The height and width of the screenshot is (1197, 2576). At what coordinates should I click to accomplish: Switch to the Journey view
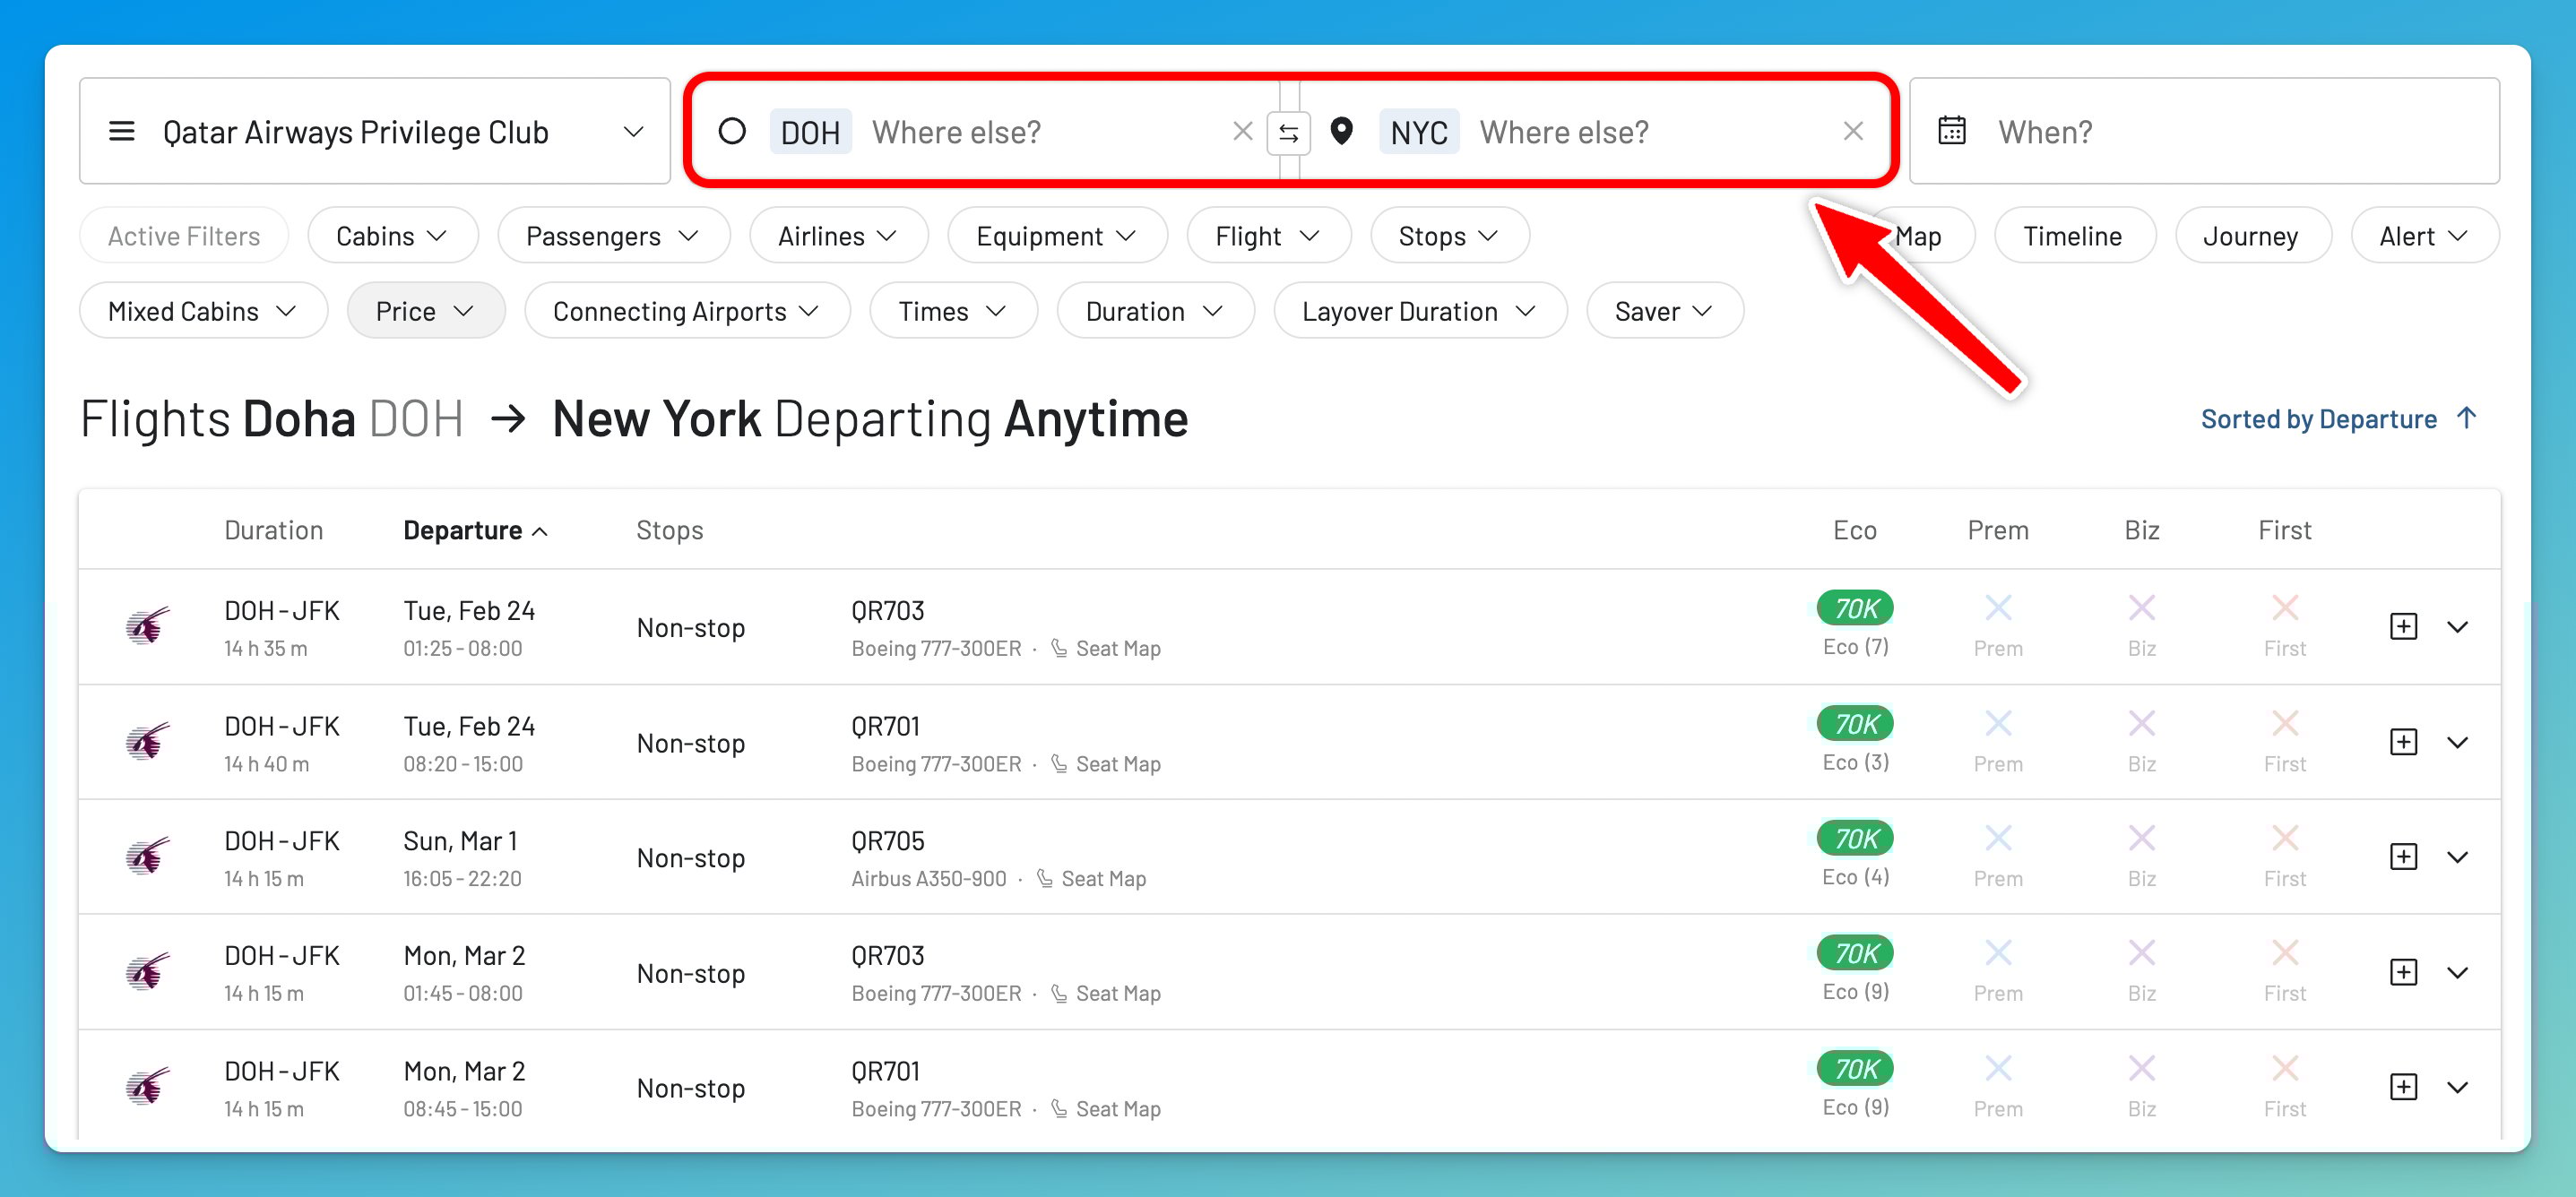point(2251,235)
